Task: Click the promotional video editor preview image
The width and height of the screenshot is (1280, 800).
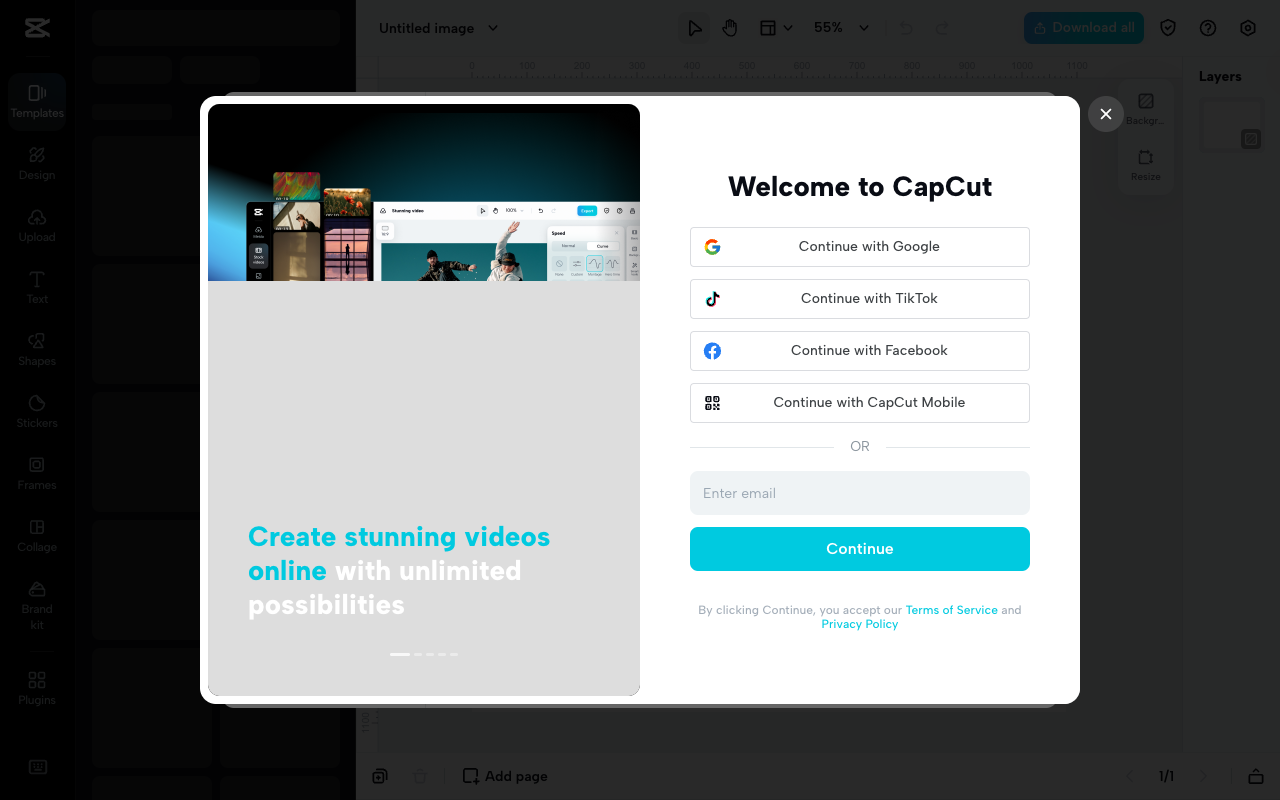Action: click(x=424, y=193)
